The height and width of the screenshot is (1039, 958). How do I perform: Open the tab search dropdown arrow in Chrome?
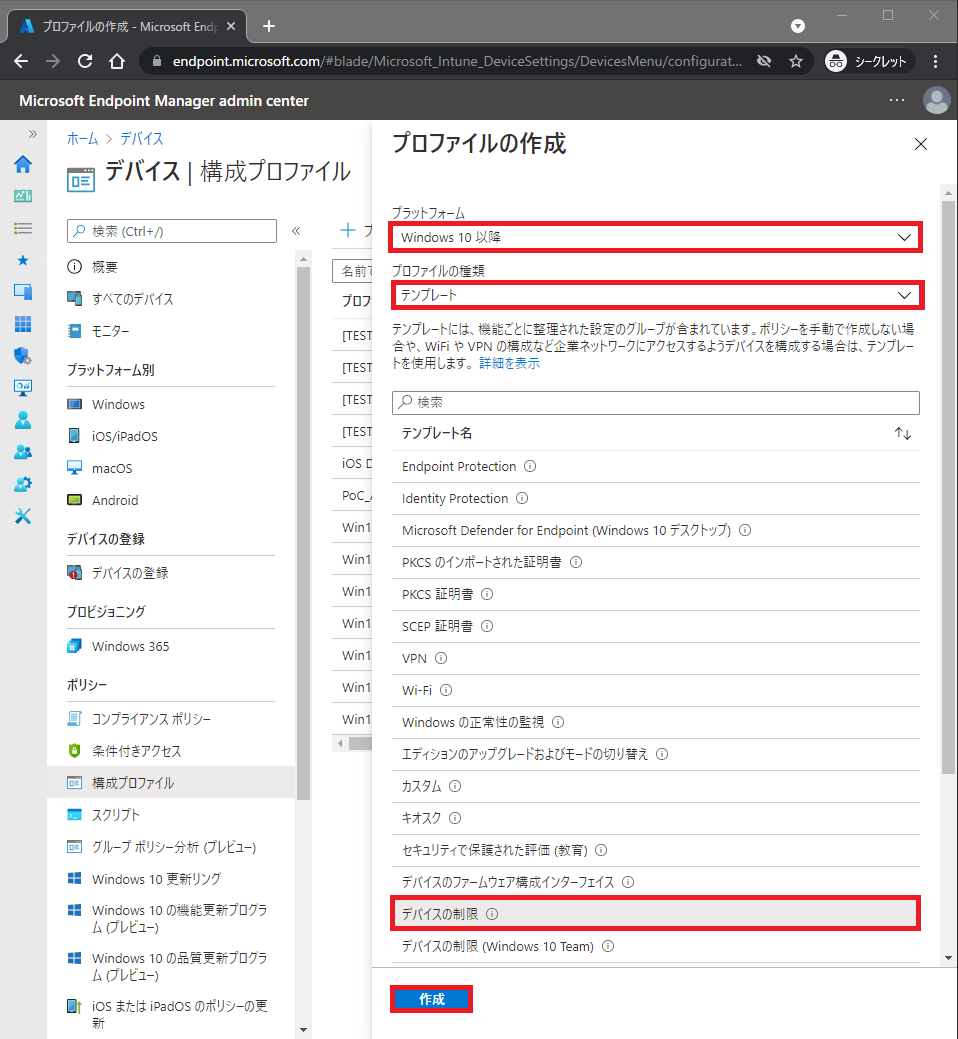click(x=798, y=26)
